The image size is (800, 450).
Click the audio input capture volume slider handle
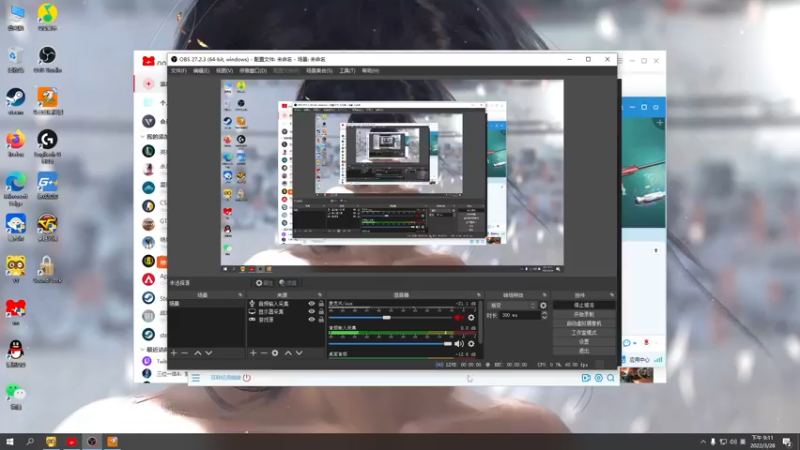[x=447, y=344]
